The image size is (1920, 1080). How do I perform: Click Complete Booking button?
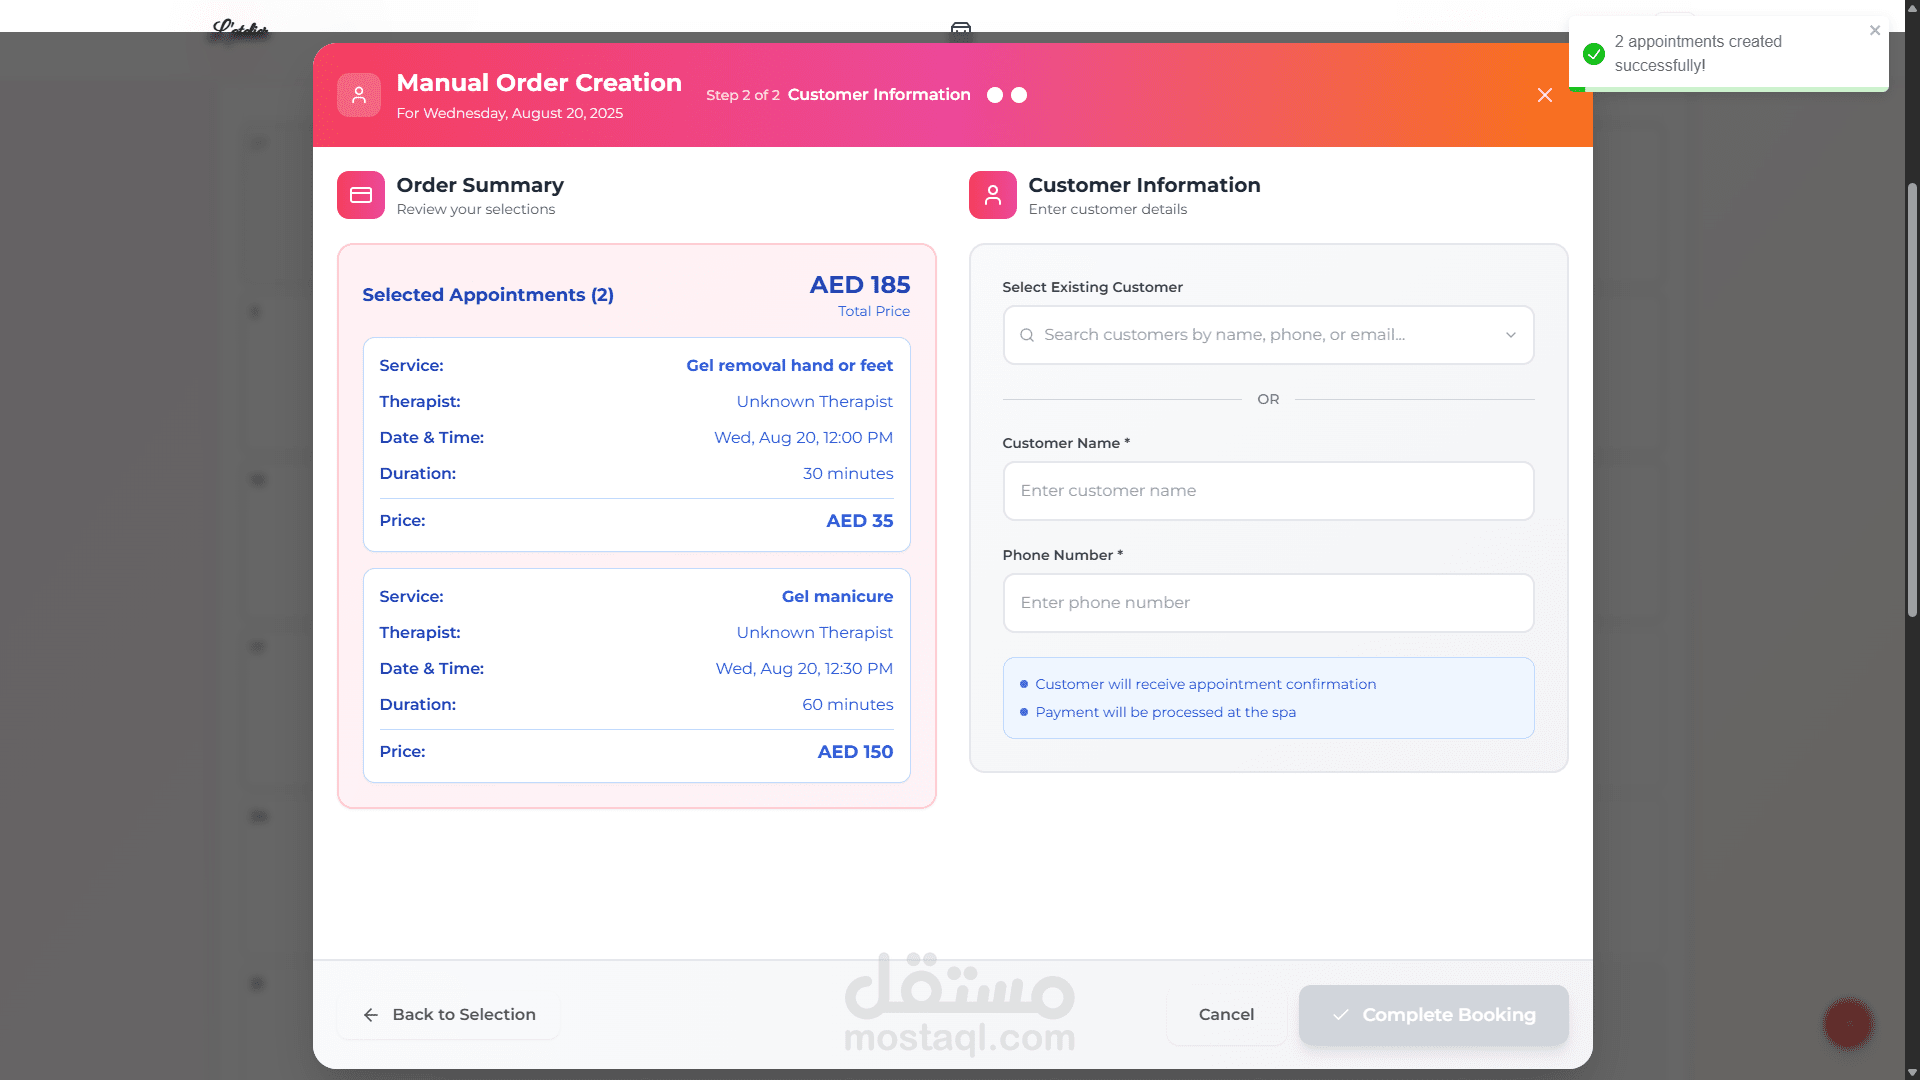1432,1015
